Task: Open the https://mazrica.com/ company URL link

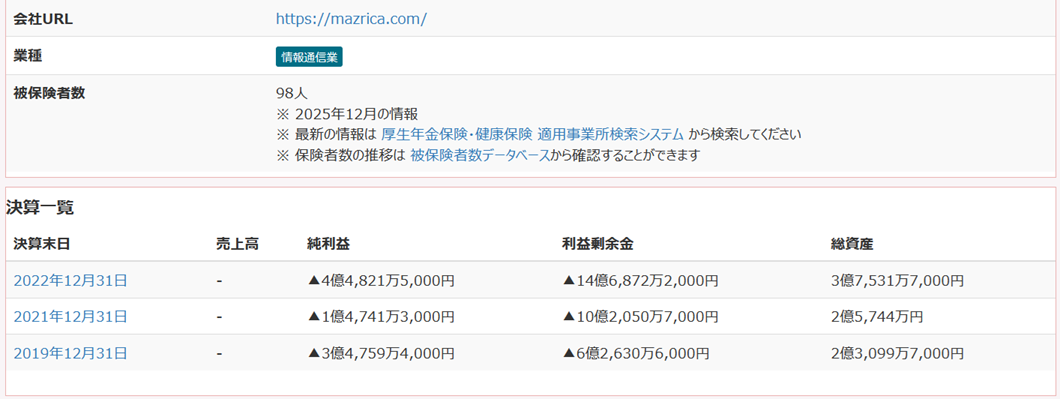Action: (351, 19)
